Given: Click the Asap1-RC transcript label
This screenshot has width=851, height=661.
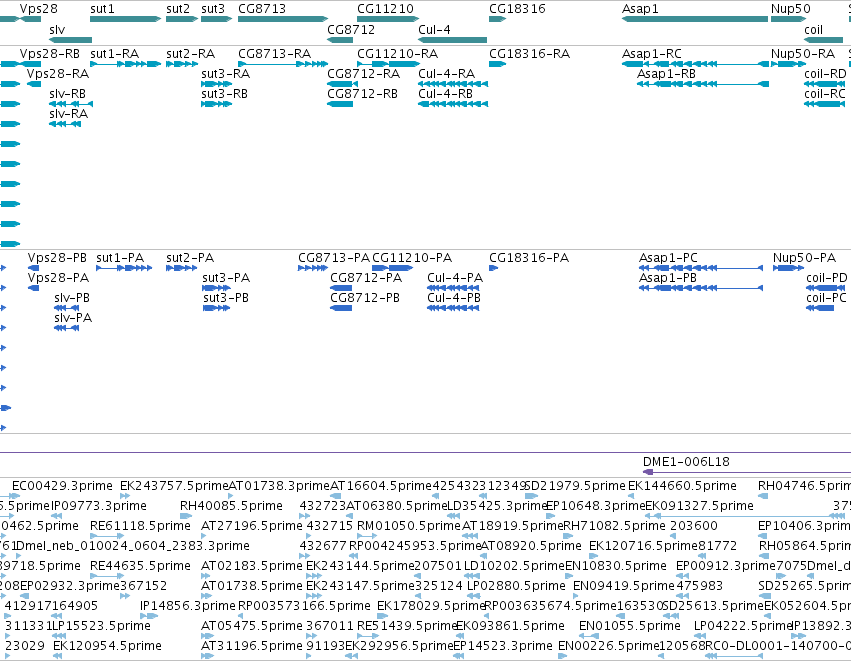Looking at the screenshot, I should pos(652,54).
